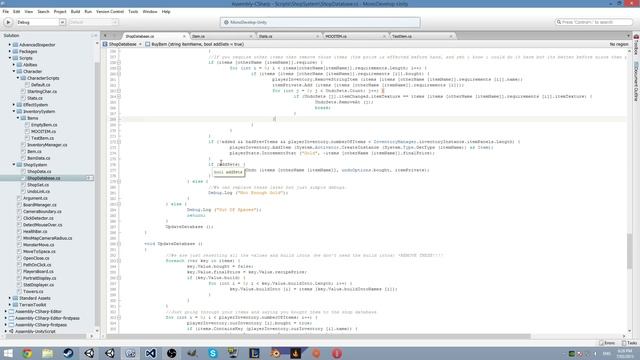Screen dimensions: 640x360
Task: Collapse the Scripts folder in solution tree
Action: (x=10, y=58)
